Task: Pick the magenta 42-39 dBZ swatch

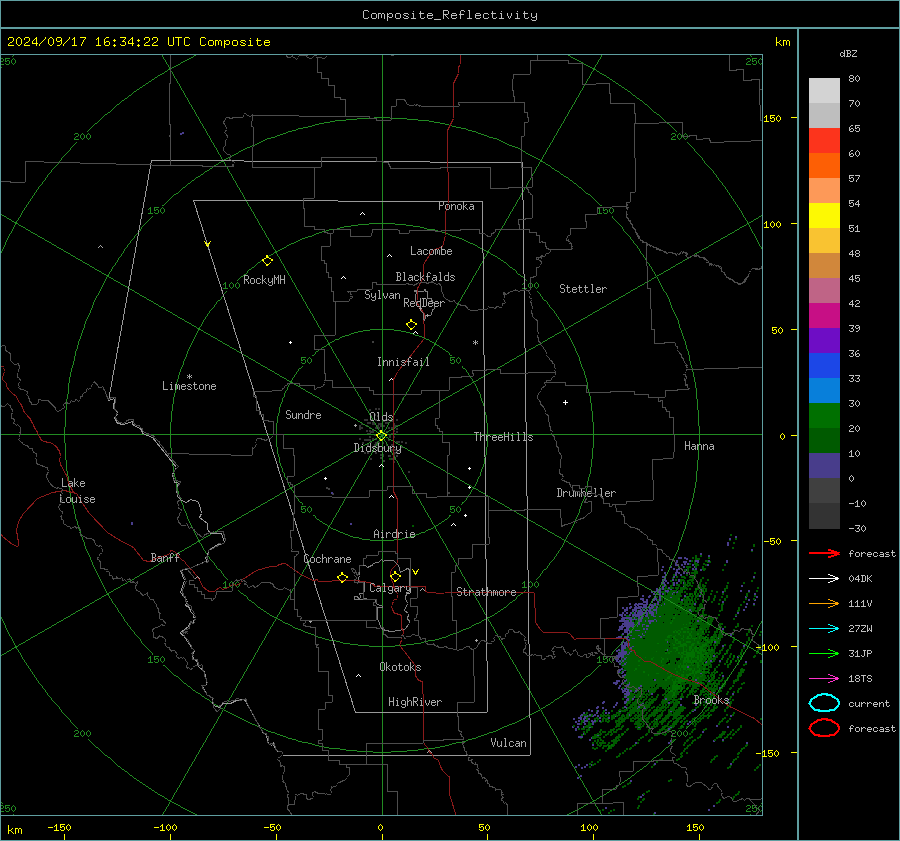Action: [824, 315]
